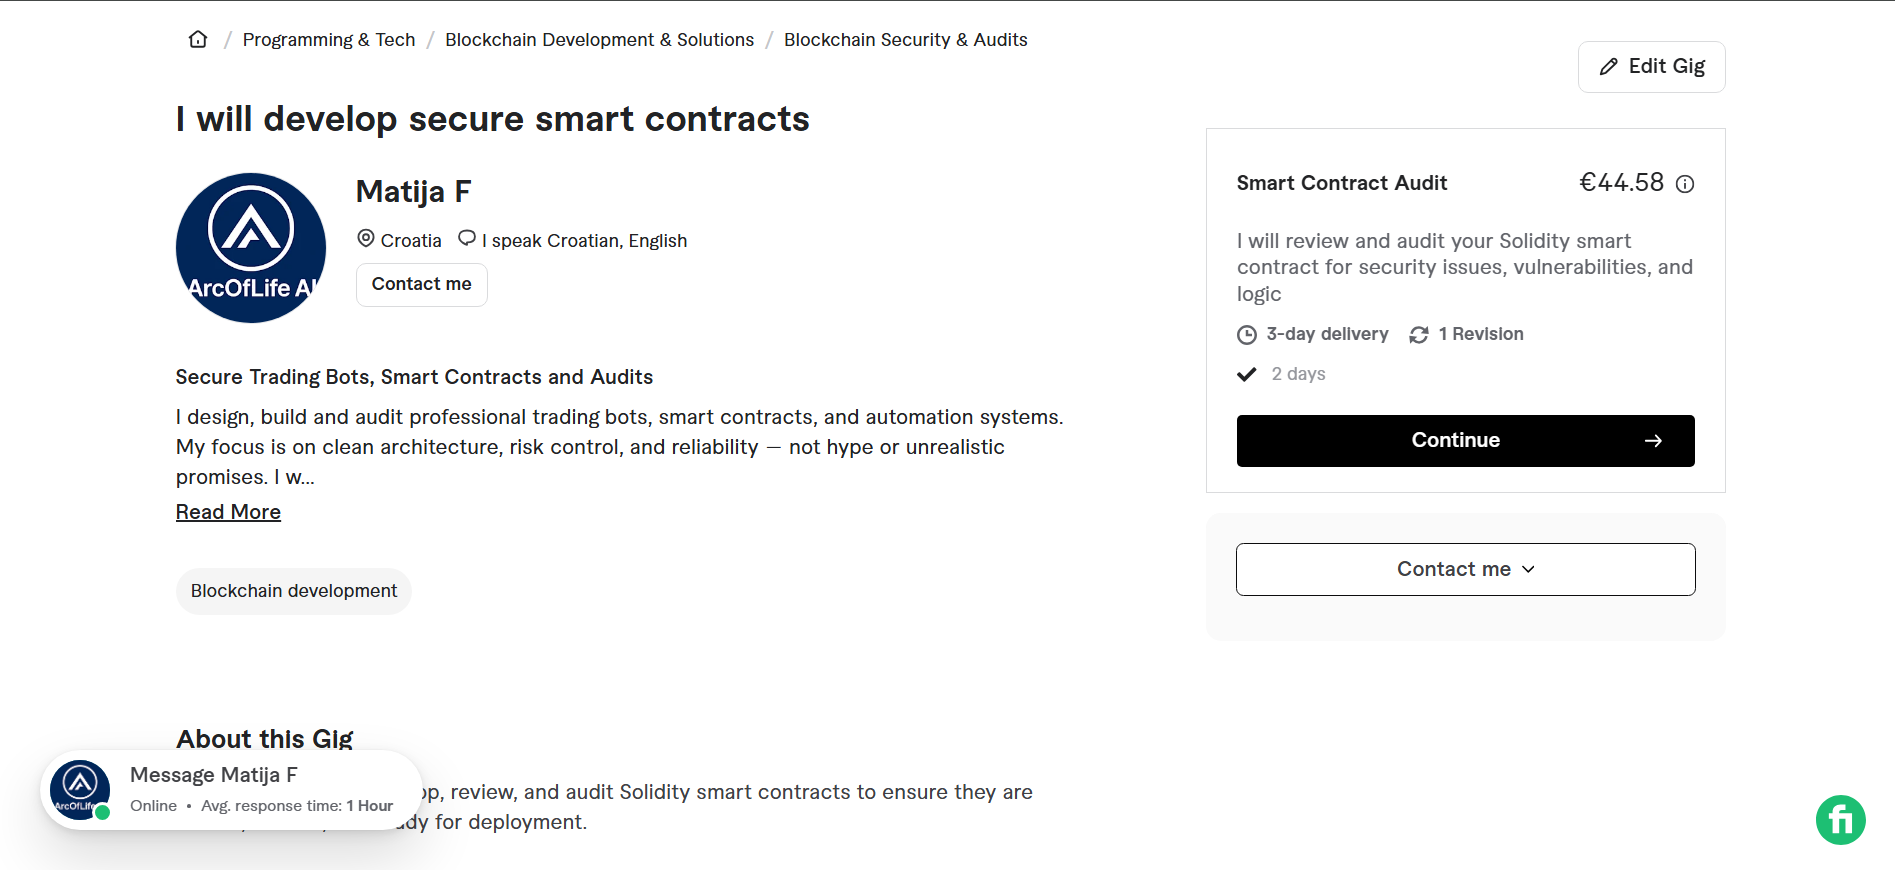
Task: Click the online status green dot
Action: click(x=102, y=814)
